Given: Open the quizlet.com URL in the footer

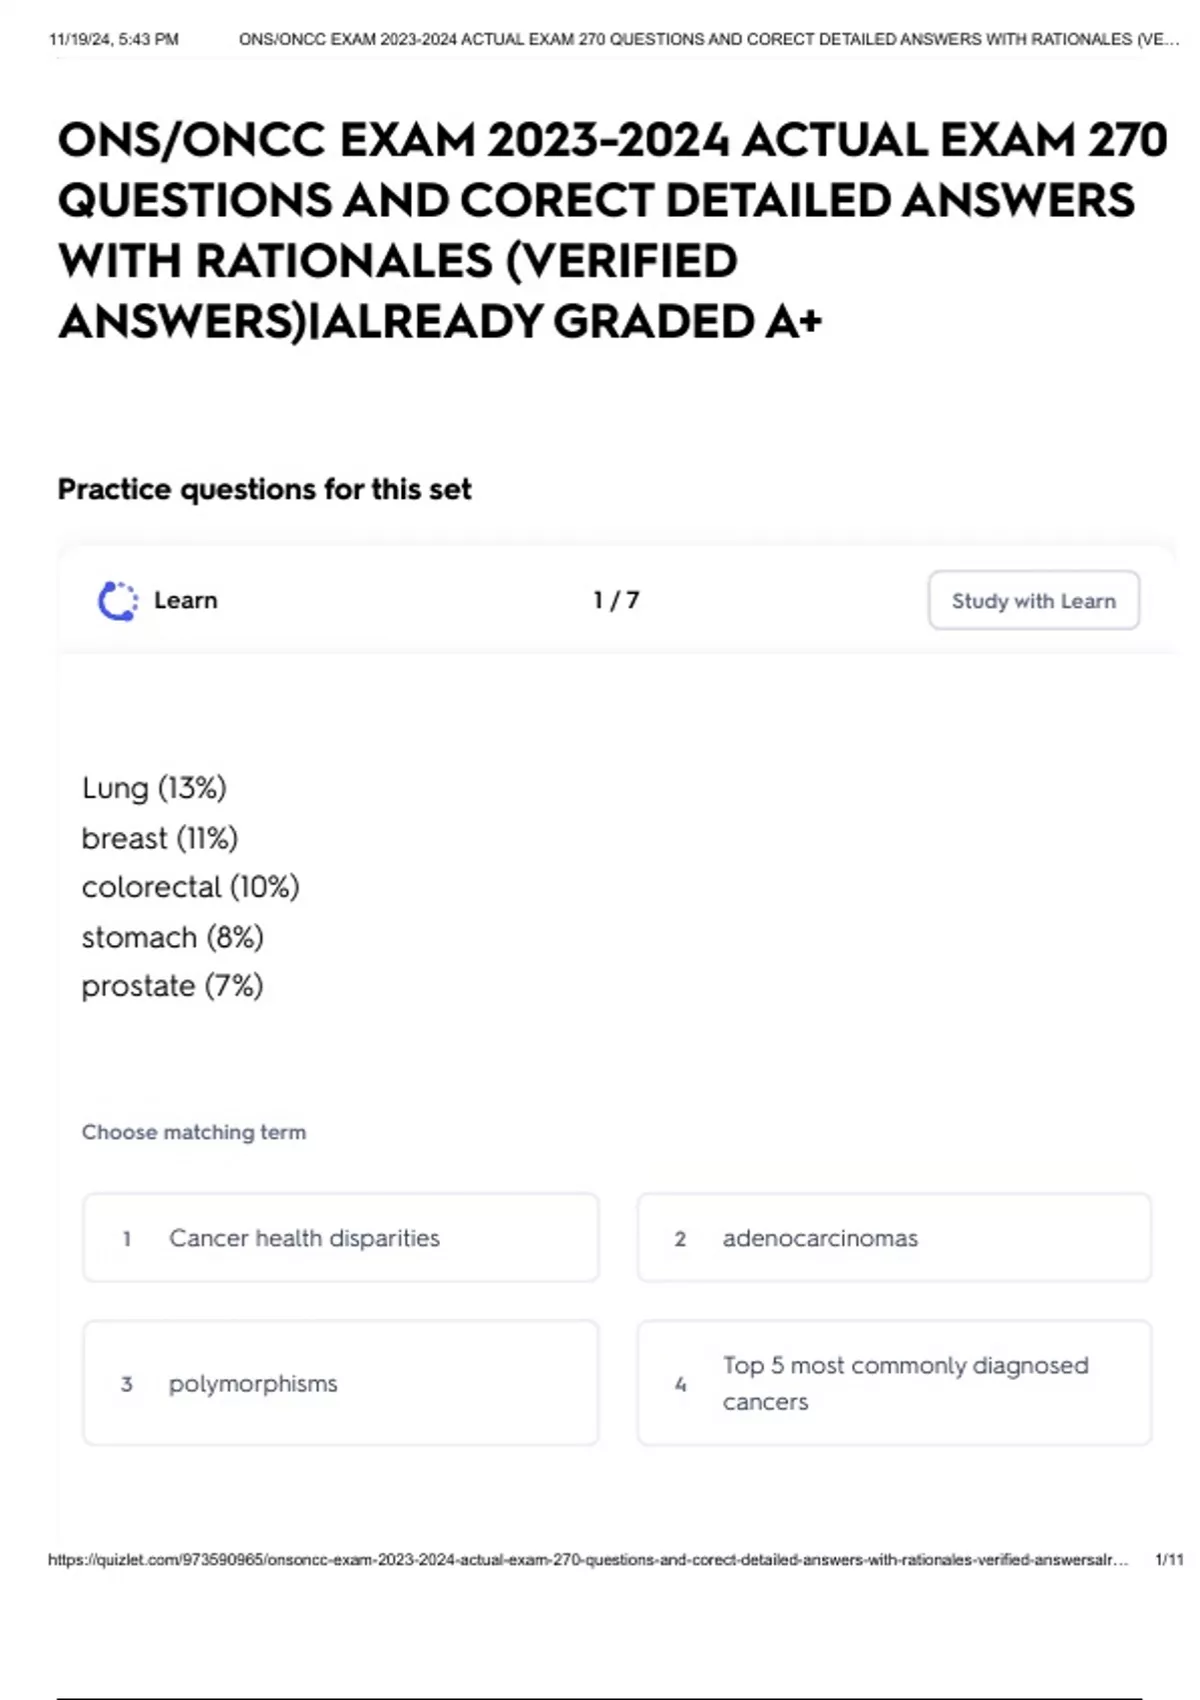Looking at the screenshot, I should click(x=587, y=1560).
